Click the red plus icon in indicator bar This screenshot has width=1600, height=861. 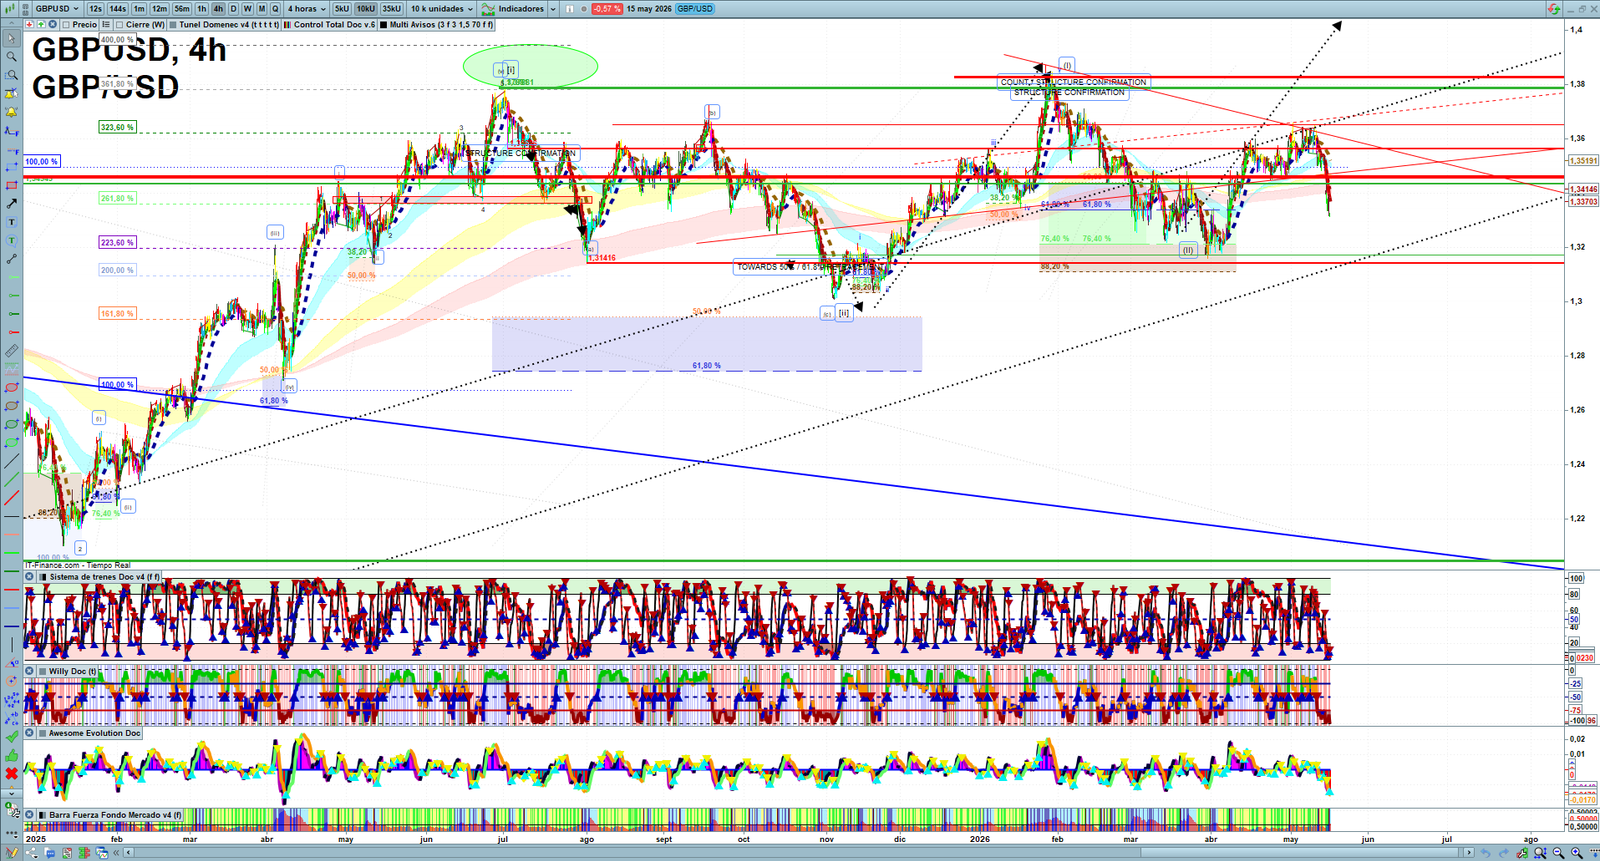[x=29, y=25]
